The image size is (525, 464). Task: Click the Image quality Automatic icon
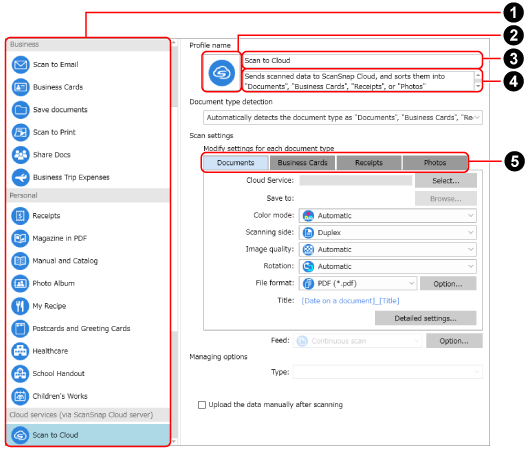(x=308, y=250)
